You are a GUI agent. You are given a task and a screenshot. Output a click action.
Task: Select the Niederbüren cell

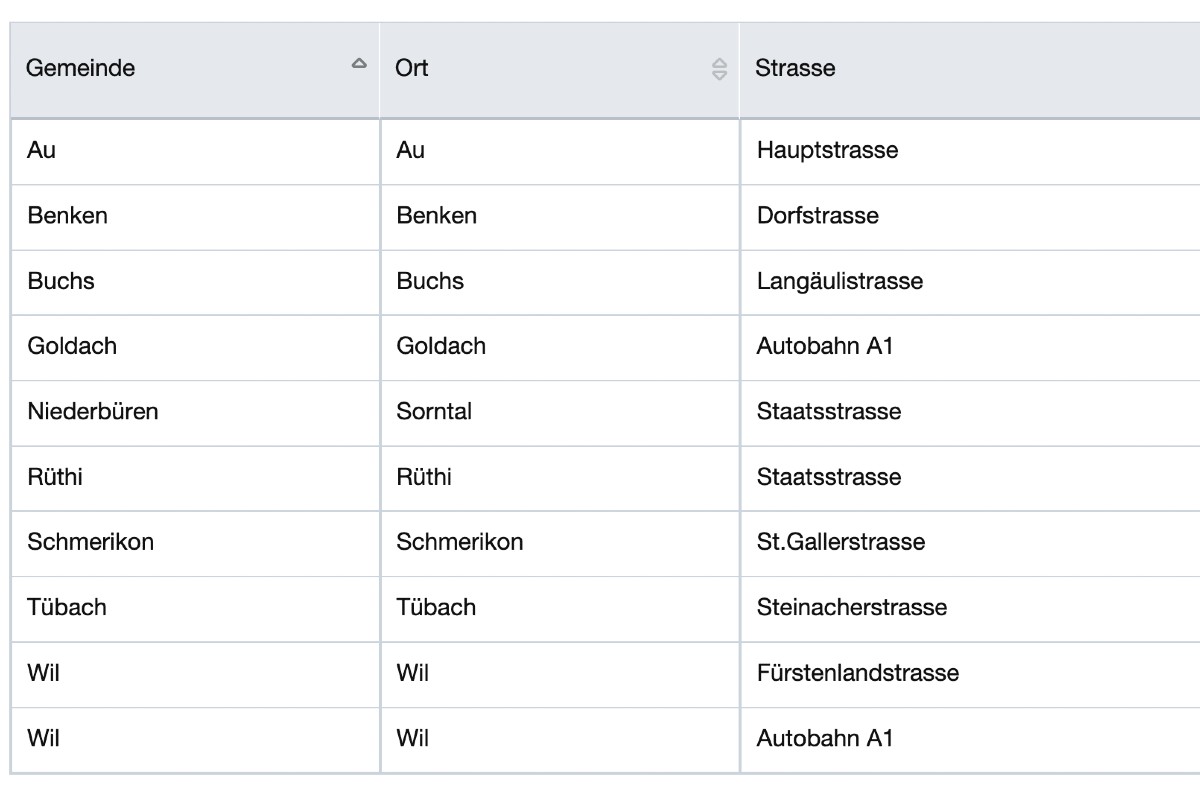click(x=93, y=411)
